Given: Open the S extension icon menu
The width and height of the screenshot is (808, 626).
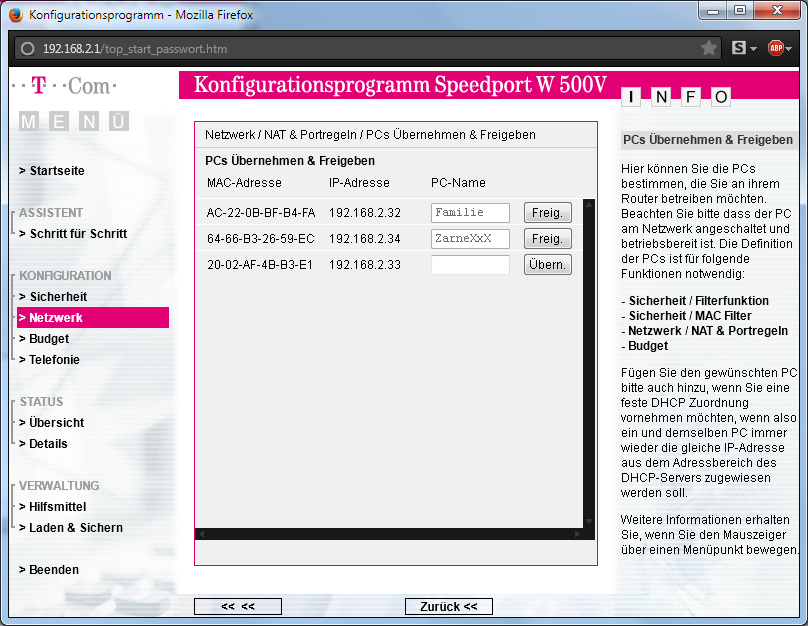Looking at the screenshot, I should click(738, 48).
